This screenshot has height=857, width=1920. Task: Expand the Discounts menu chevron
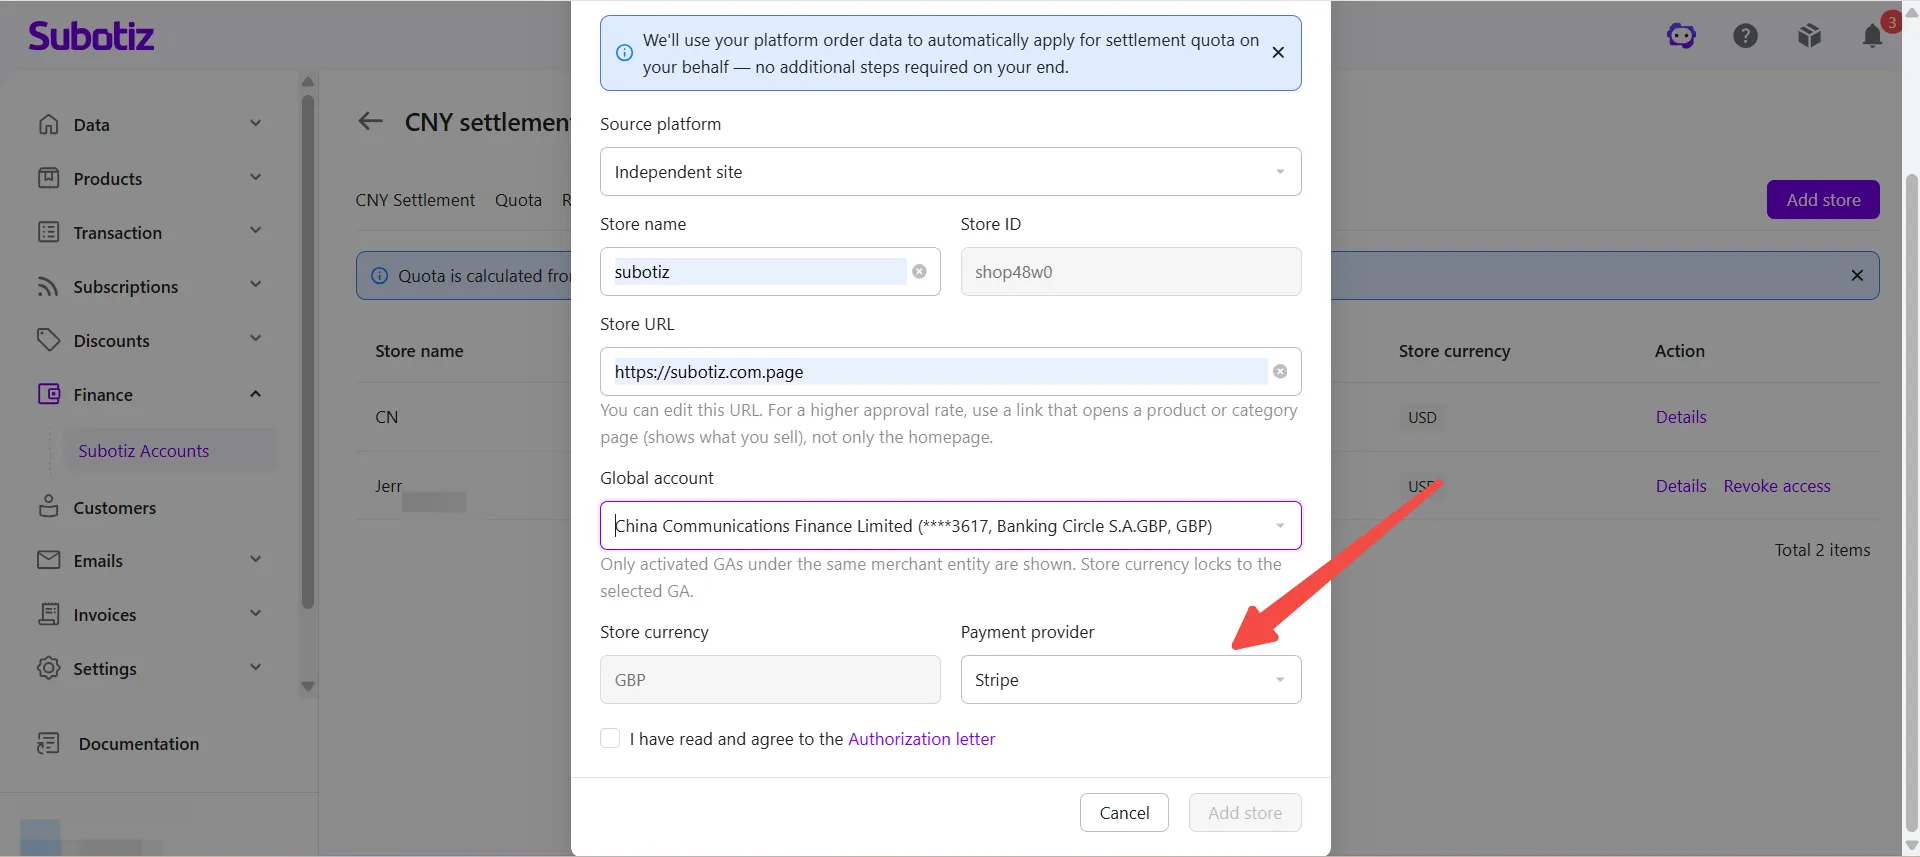coord(255,339)
